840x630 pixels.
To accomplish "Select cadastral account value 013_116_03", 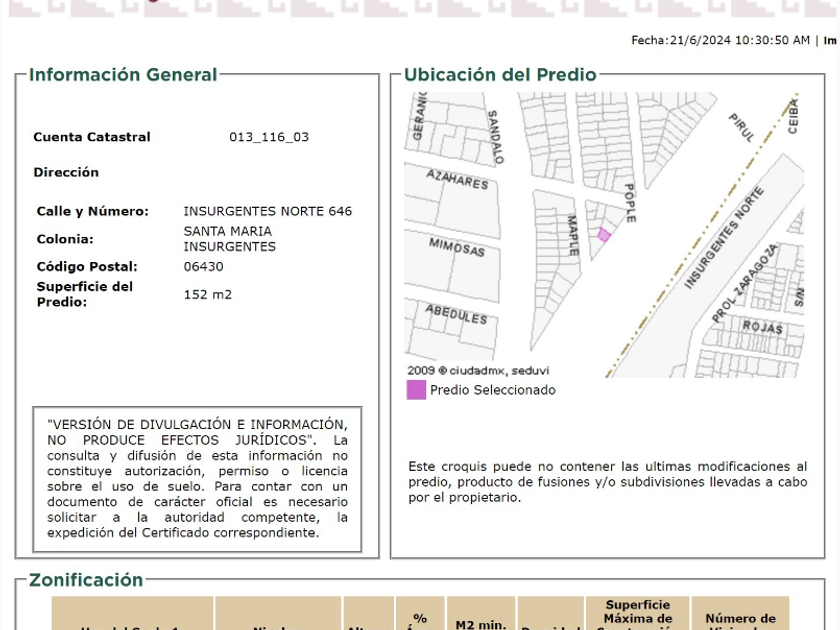I will [269, 137].
